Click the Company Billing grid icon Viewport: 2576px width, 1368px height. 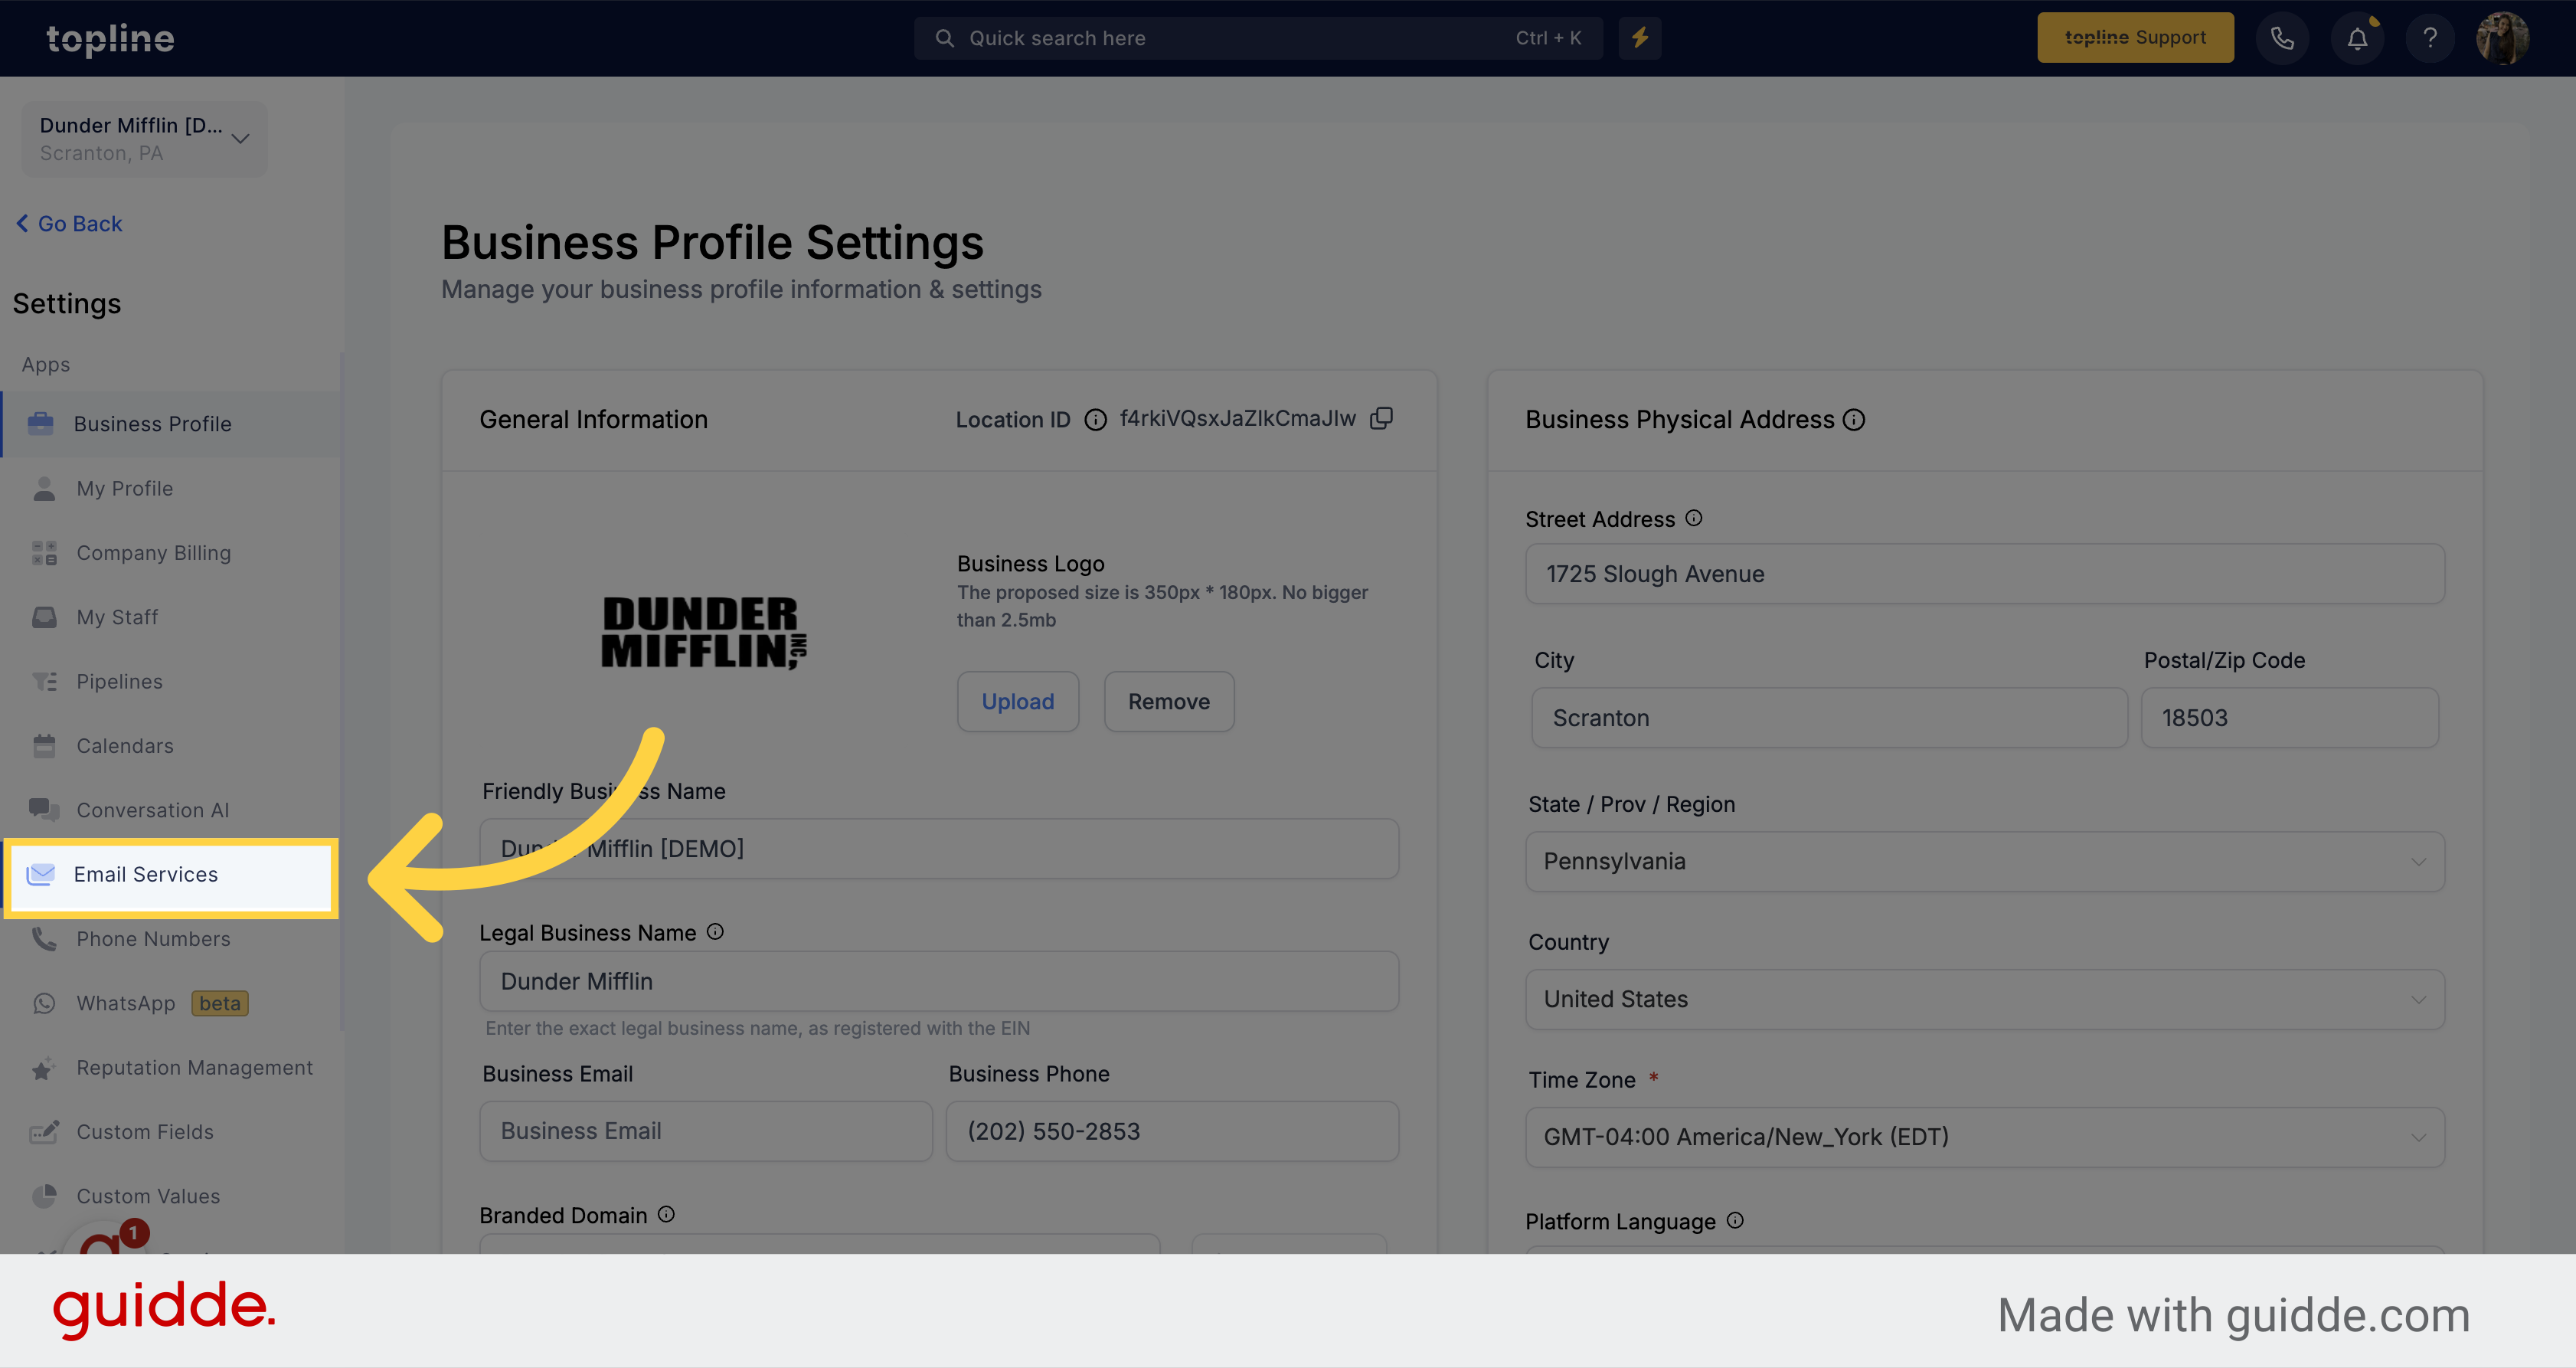tap(44, 553)
